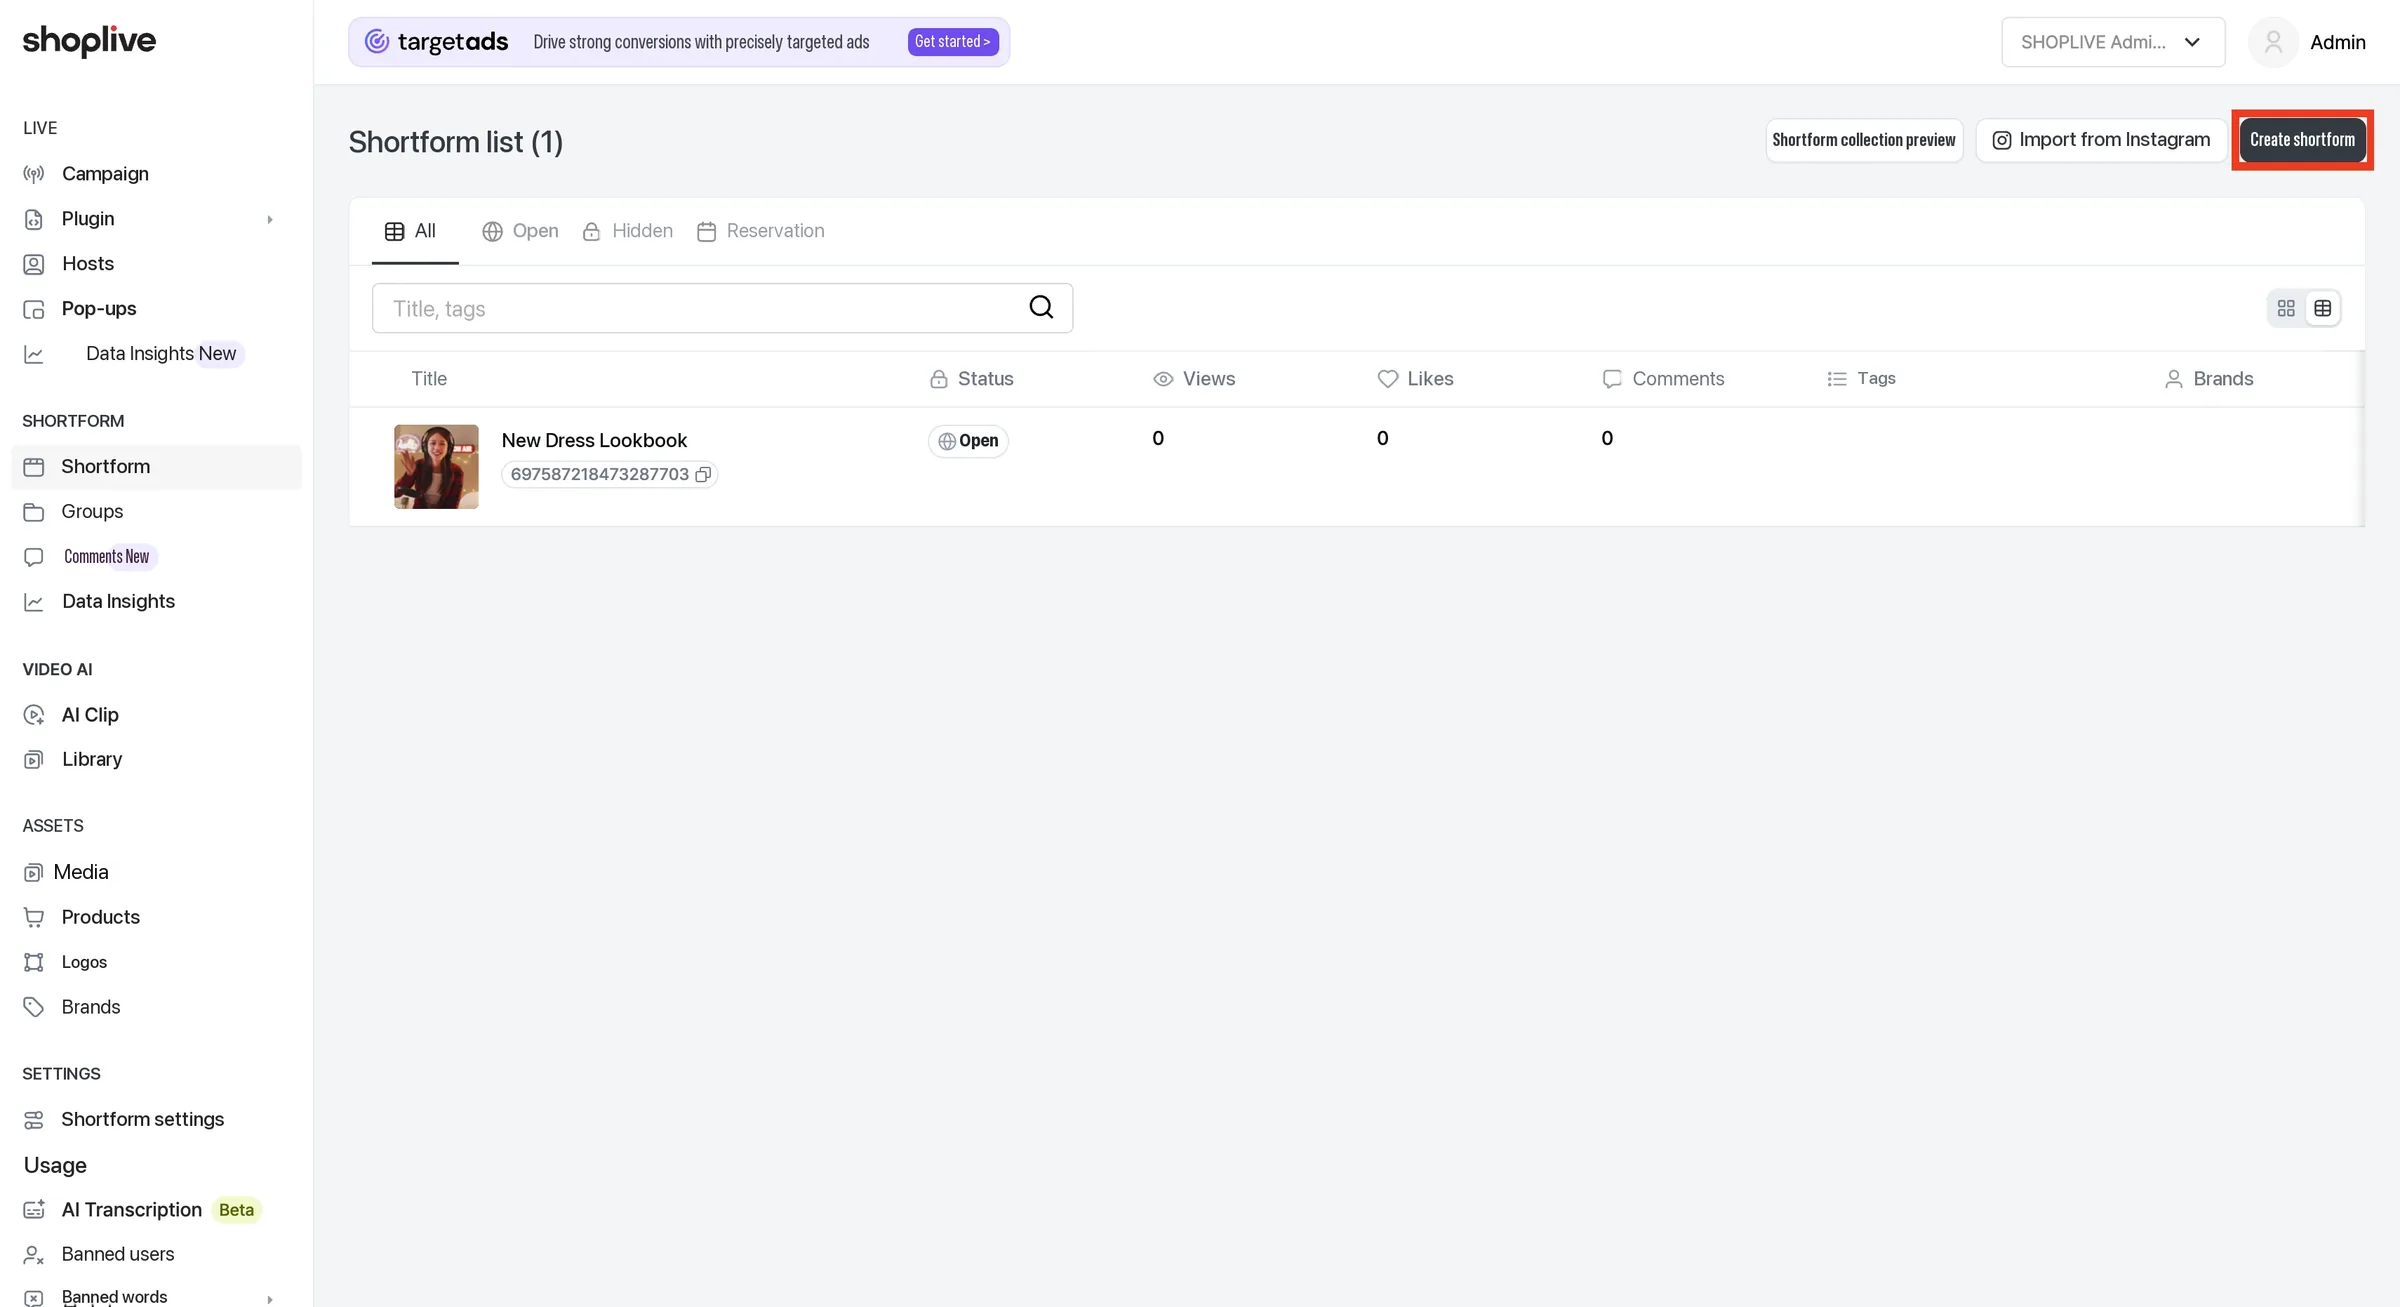
Task: Open the SHOPLIVE Admin account dropdown
Action: point(2113,42)
